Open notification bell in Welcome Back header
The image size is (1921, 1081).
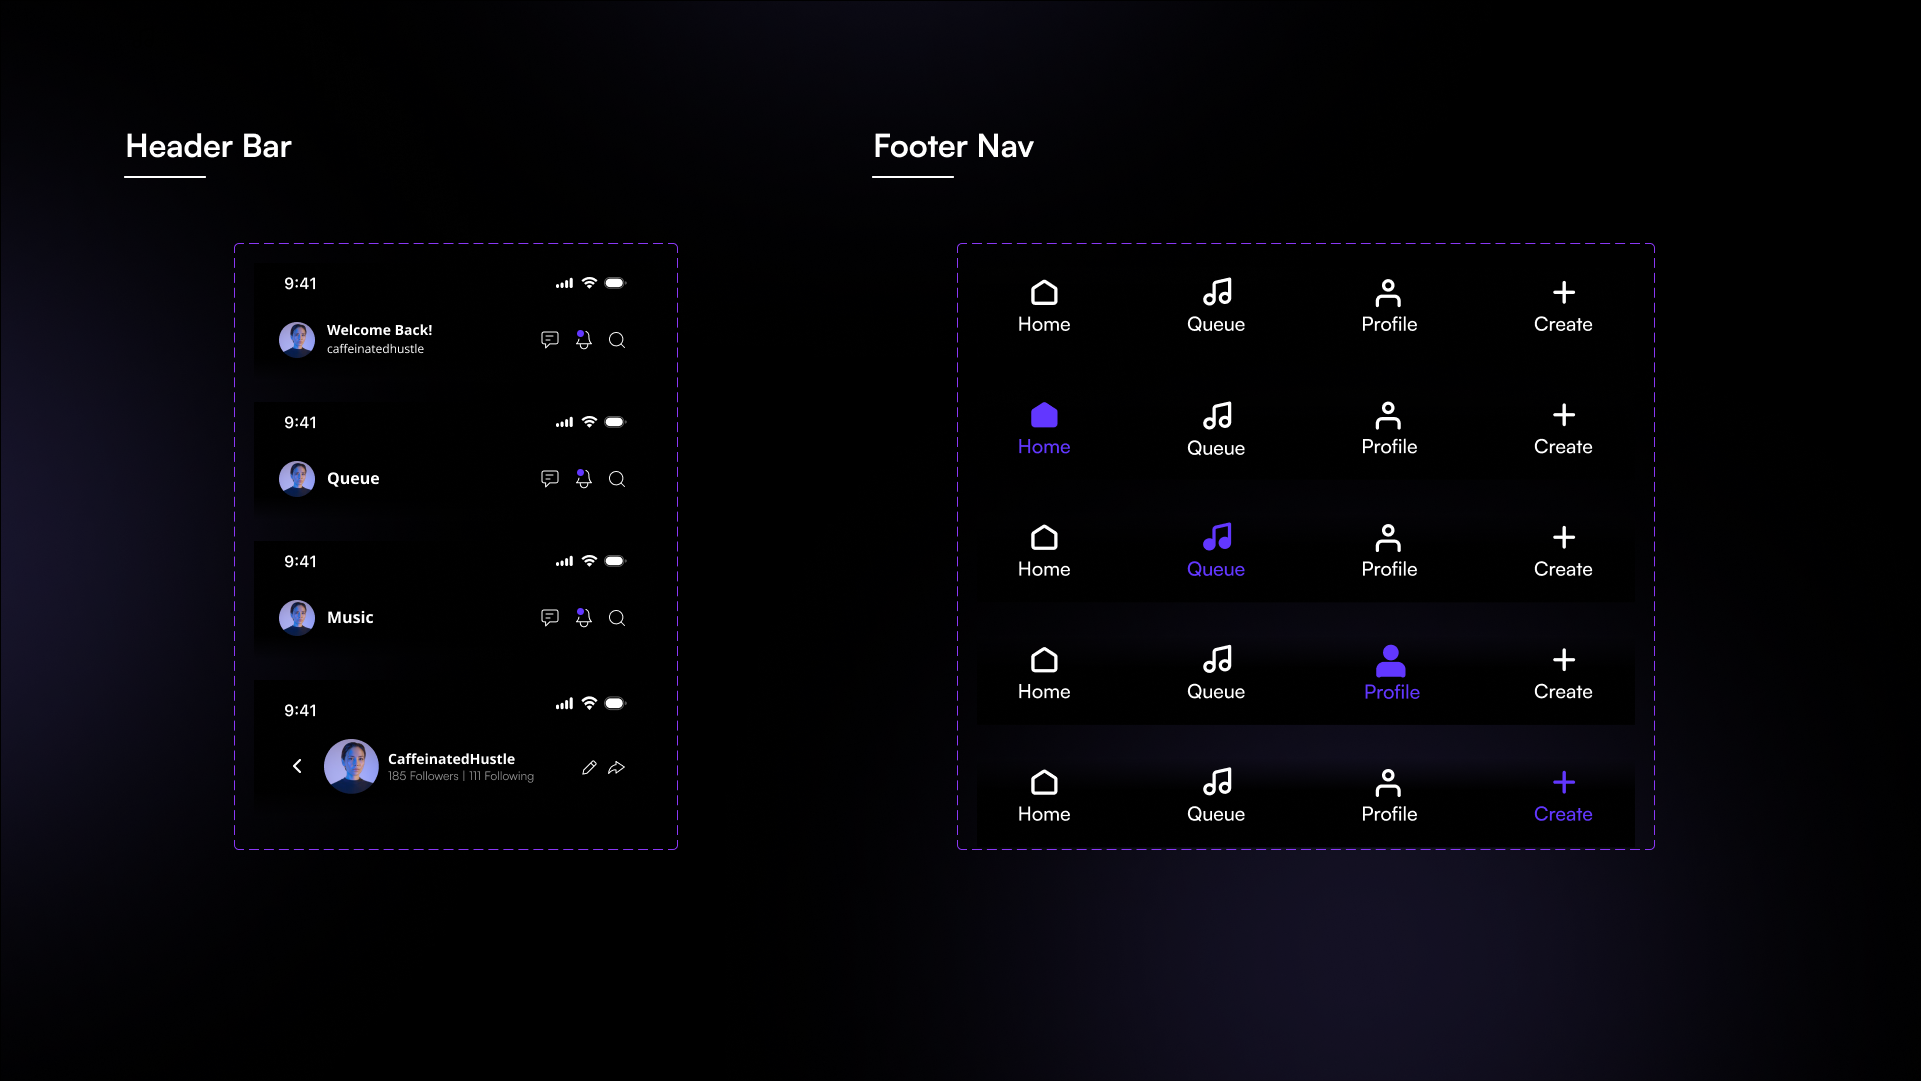click(x=584, y=340)
